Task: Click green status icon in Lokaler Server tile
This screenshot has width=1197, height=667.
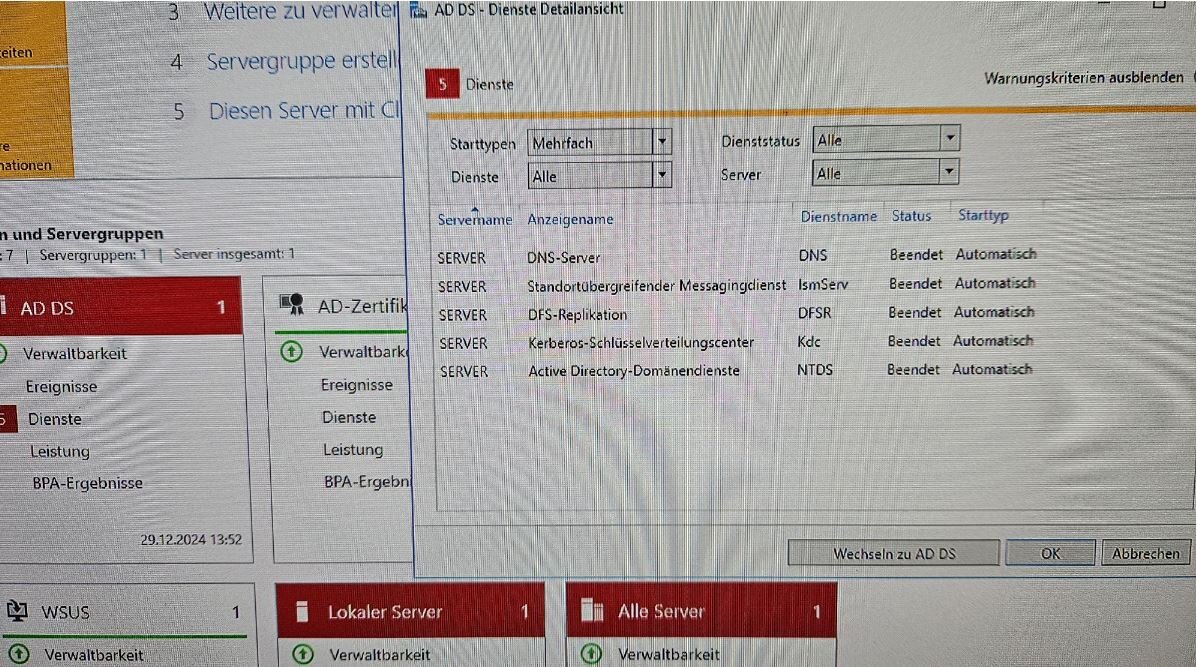Action: 303,654
